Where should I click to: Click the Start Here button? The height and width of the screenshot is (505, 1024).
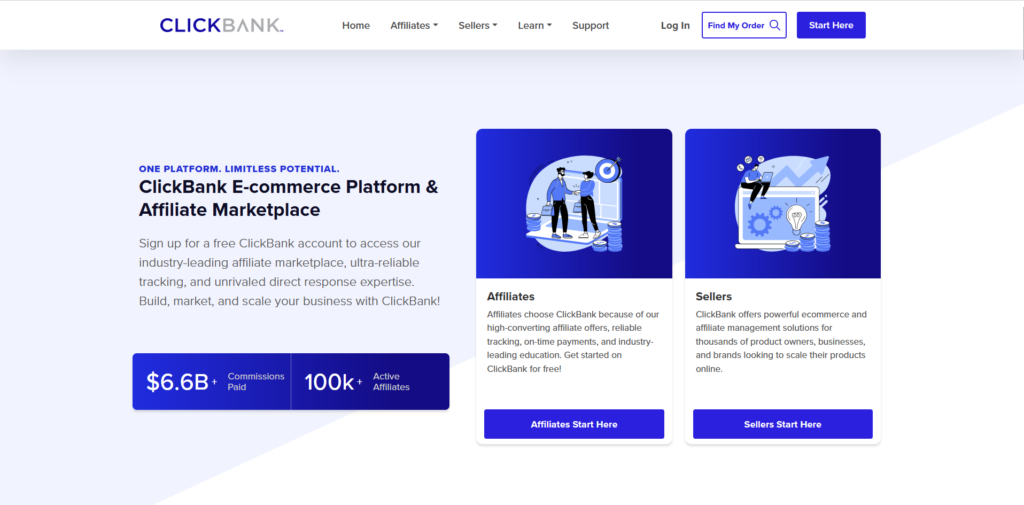[x=831, y=25]
